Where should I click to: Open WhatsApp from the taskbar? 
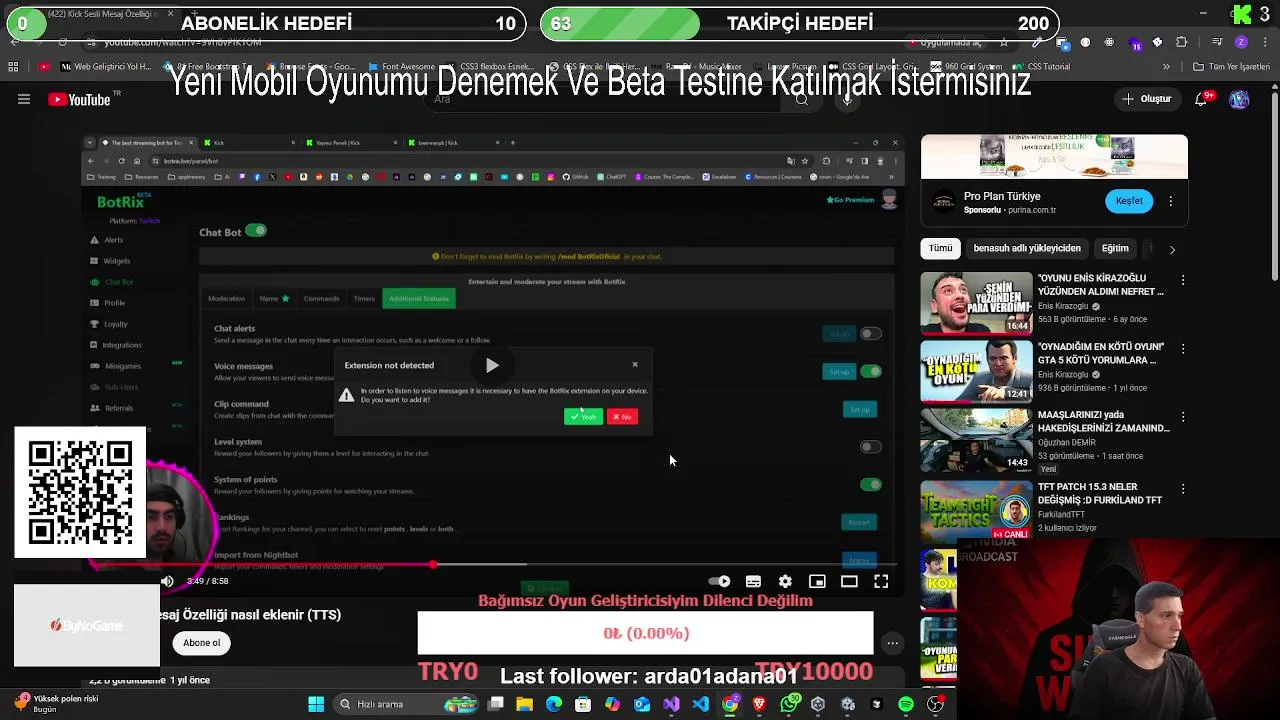[x=789, y=704]
